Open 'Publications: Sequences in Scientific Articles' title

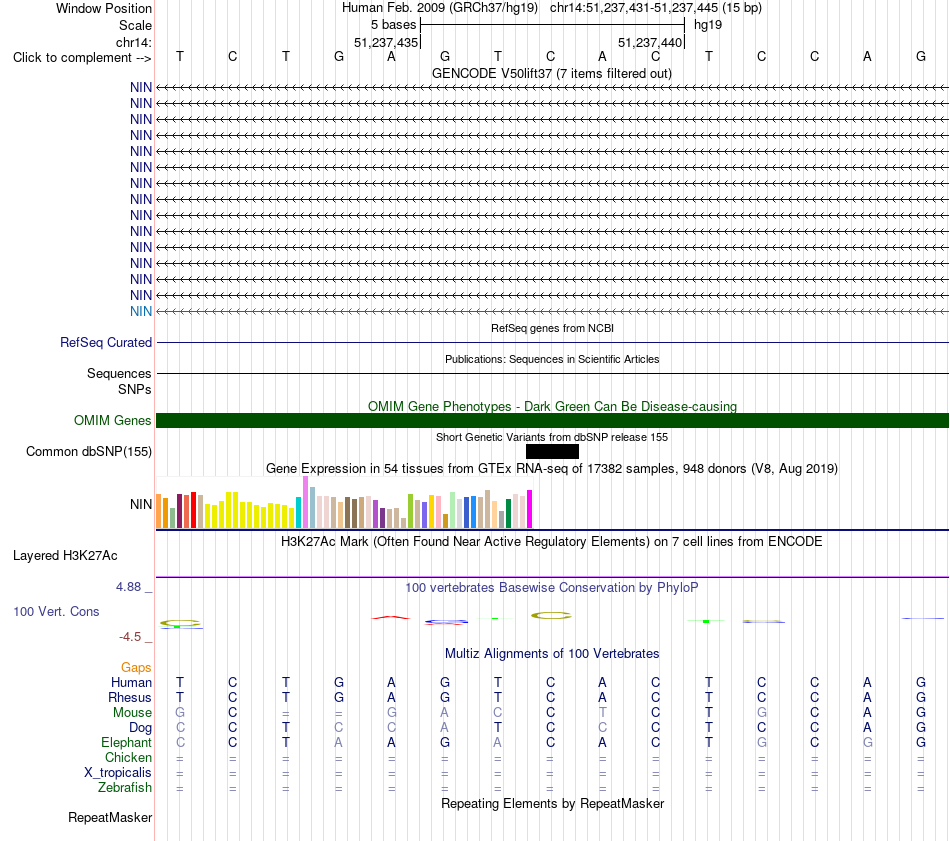click(552, 359)
